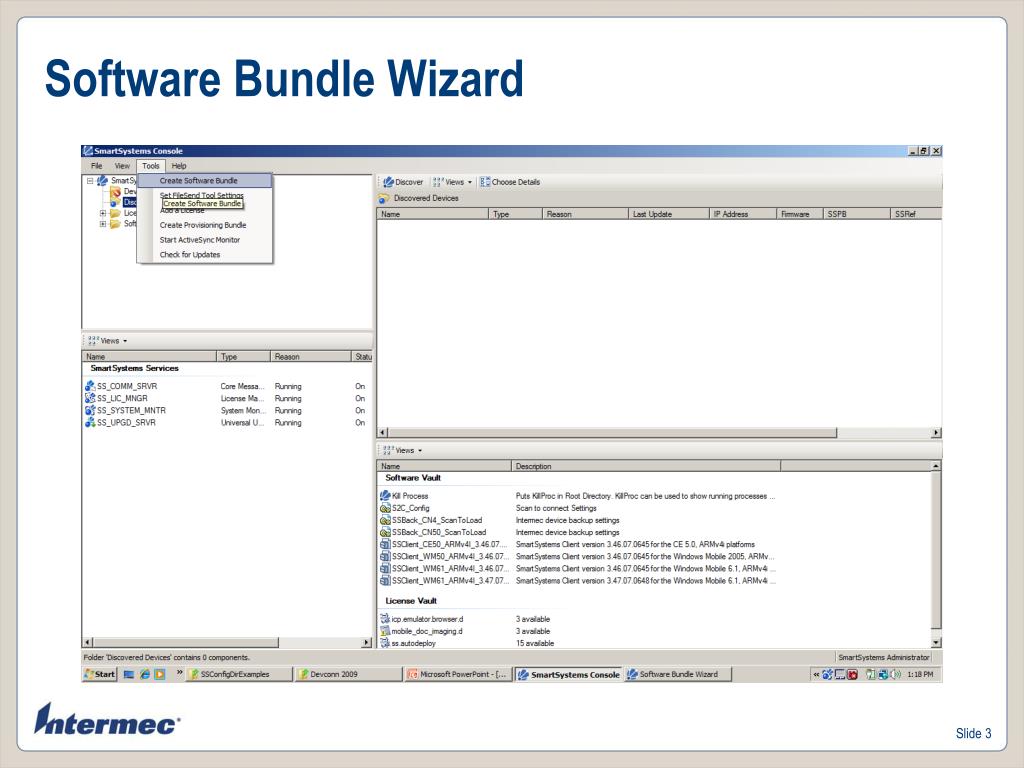Click services list horizontal scrollbar thumb

(185, 643)
